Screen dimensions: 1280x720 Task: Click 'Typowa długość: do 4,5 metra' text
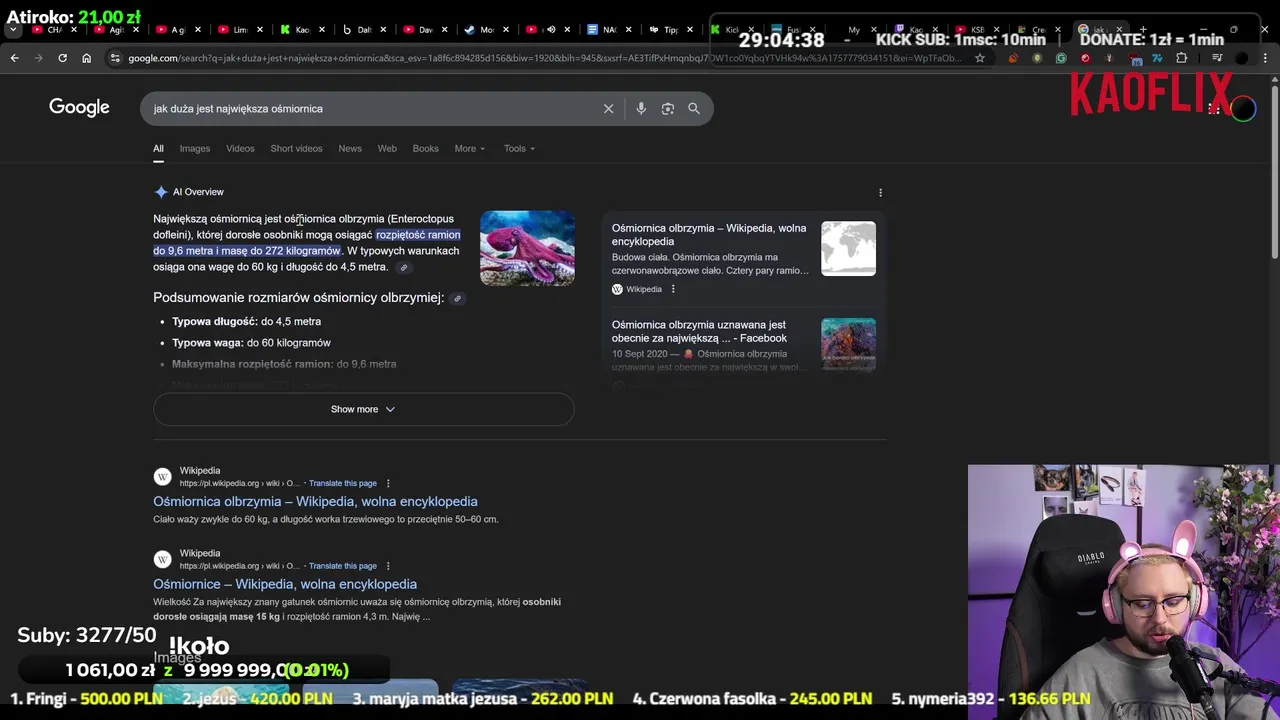click(x=246, y=322)
